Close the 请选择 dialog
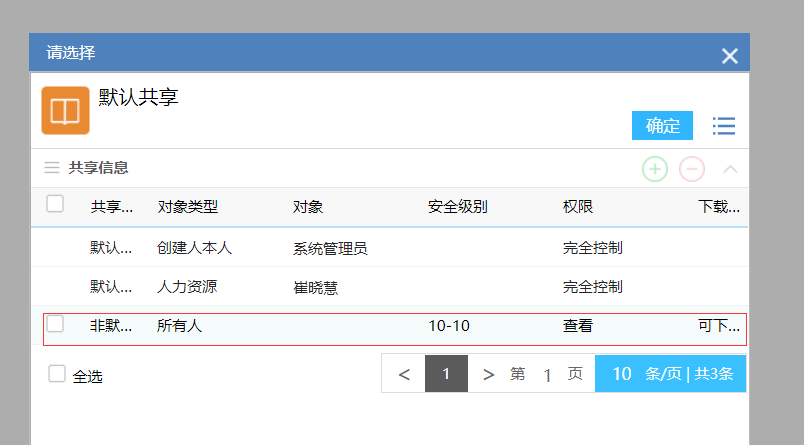This screenshot has width=804, height=445. 730,56
